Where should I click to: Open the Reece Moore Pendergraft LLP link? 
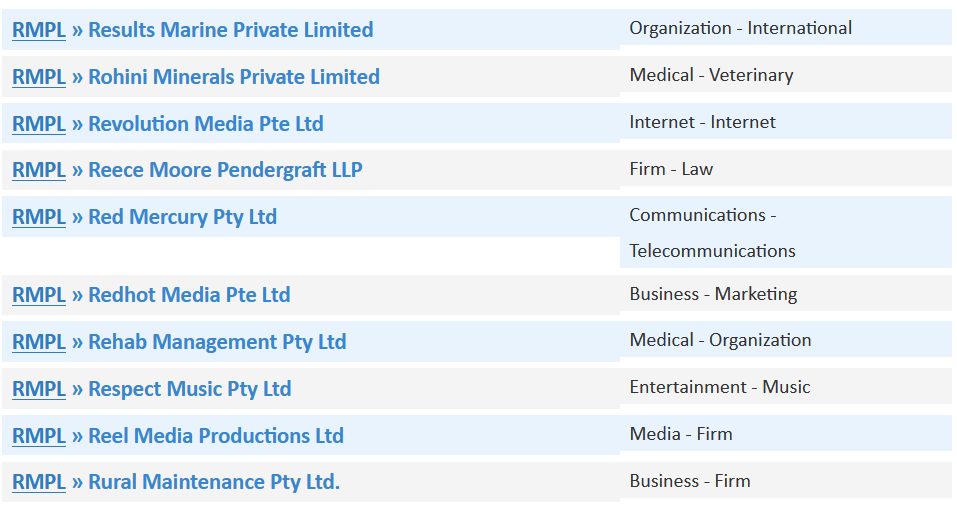[x=225, y=170]
